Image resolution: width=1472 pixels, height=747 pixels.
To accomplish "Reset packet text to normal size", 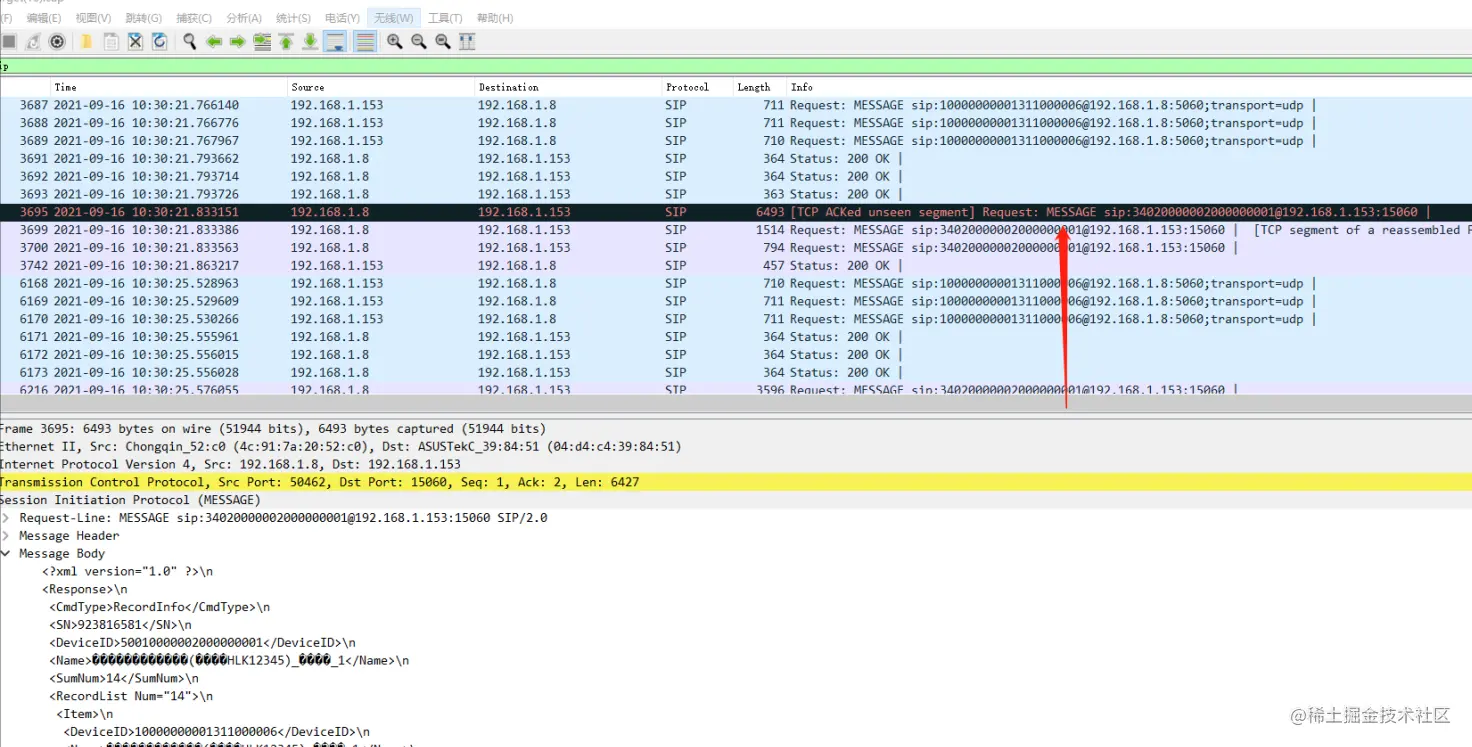I will point(443,42).
